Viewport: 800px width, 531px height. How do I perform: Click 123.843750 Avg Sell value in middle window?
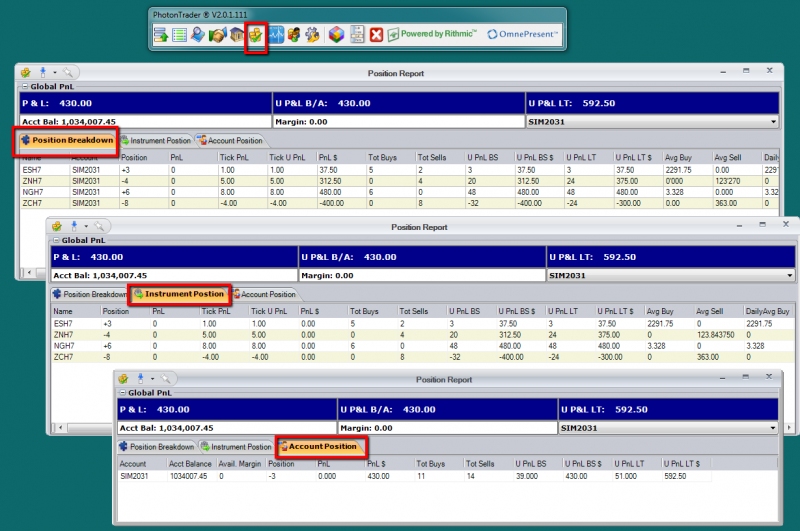coord(716,335)
